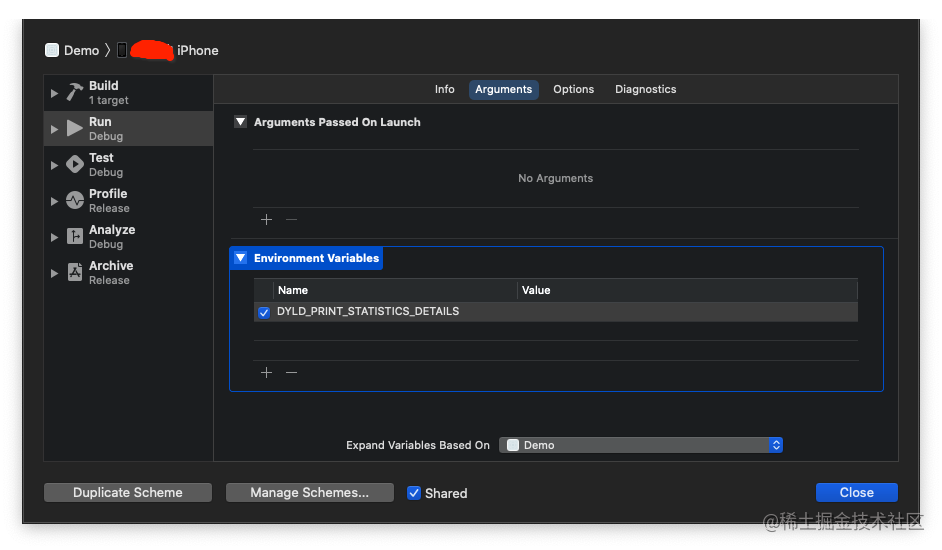The image size is (942, 550).
Task: Go to the Diagnostics tab
Action: point(645,89)
